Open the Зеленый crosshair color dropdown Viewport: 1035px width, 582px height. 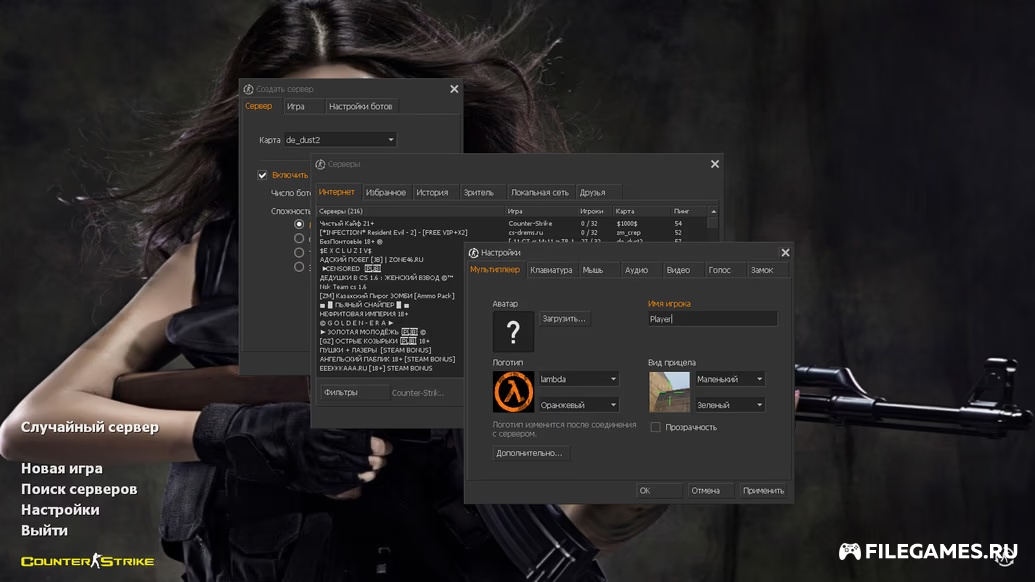pyautogui.click(x=729, y=405)
